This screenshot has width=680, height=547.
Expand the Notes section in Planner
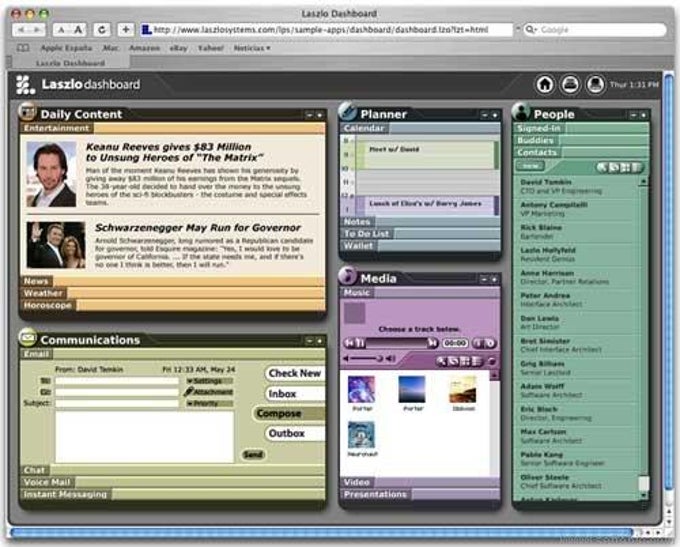point(420,222)
